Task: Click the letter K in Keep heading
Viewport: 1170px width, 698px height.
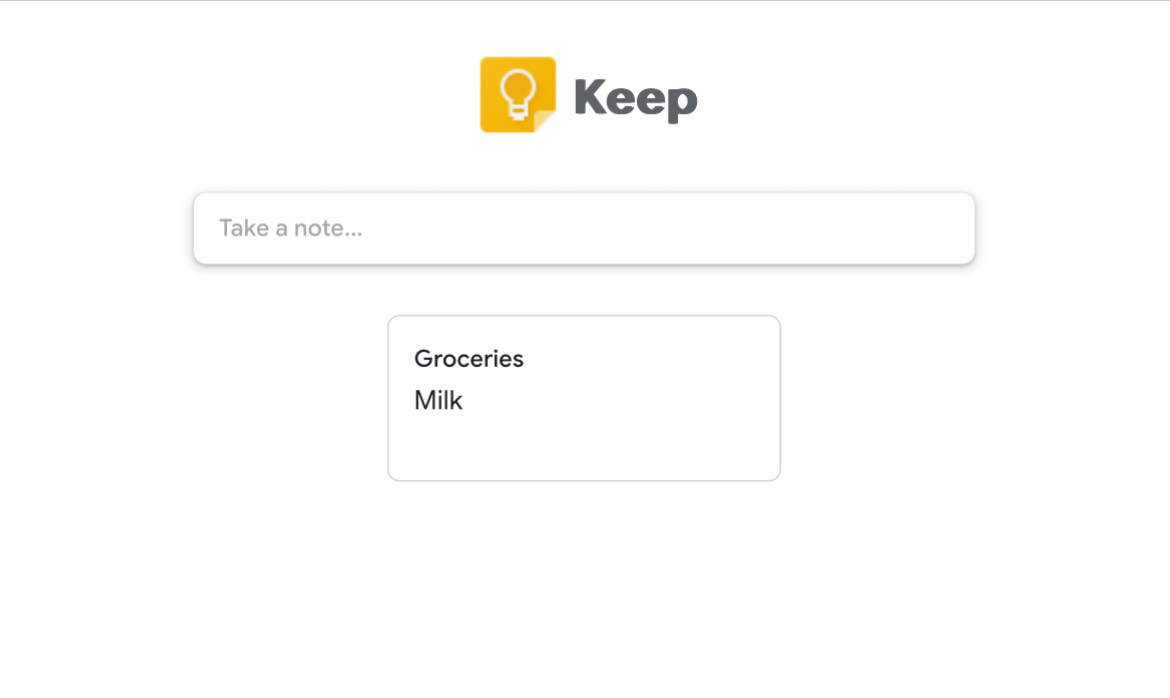Action: pos(589,97)
